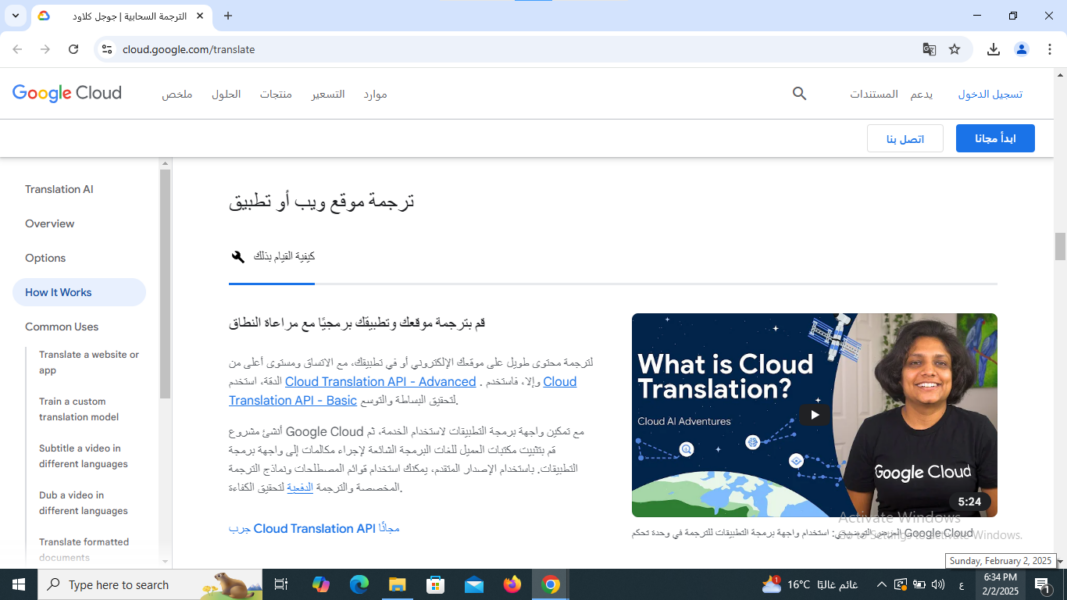This screenshot has width=1067, height=600.
Task: Click the Chrome back arrow
Action: click(18, 49)
